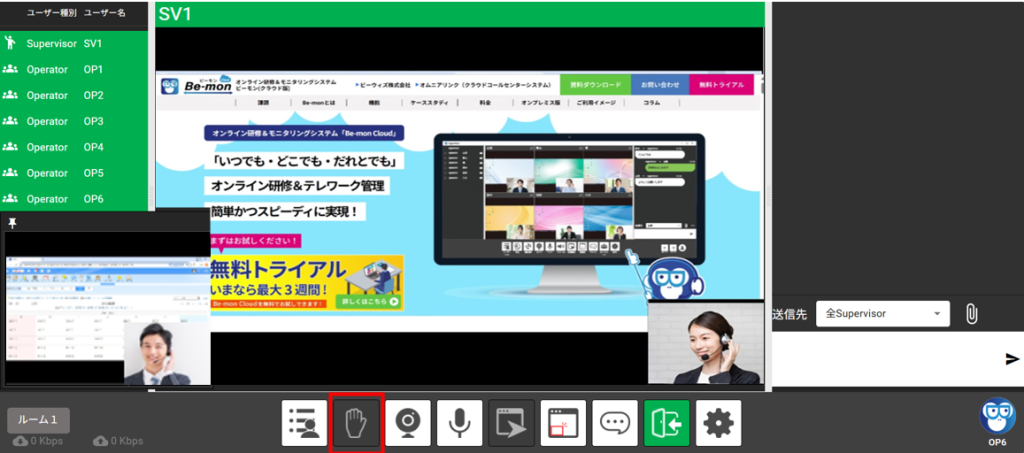Toggle the webcam camera button
The image size is (1024, 453).
point(408,423)
